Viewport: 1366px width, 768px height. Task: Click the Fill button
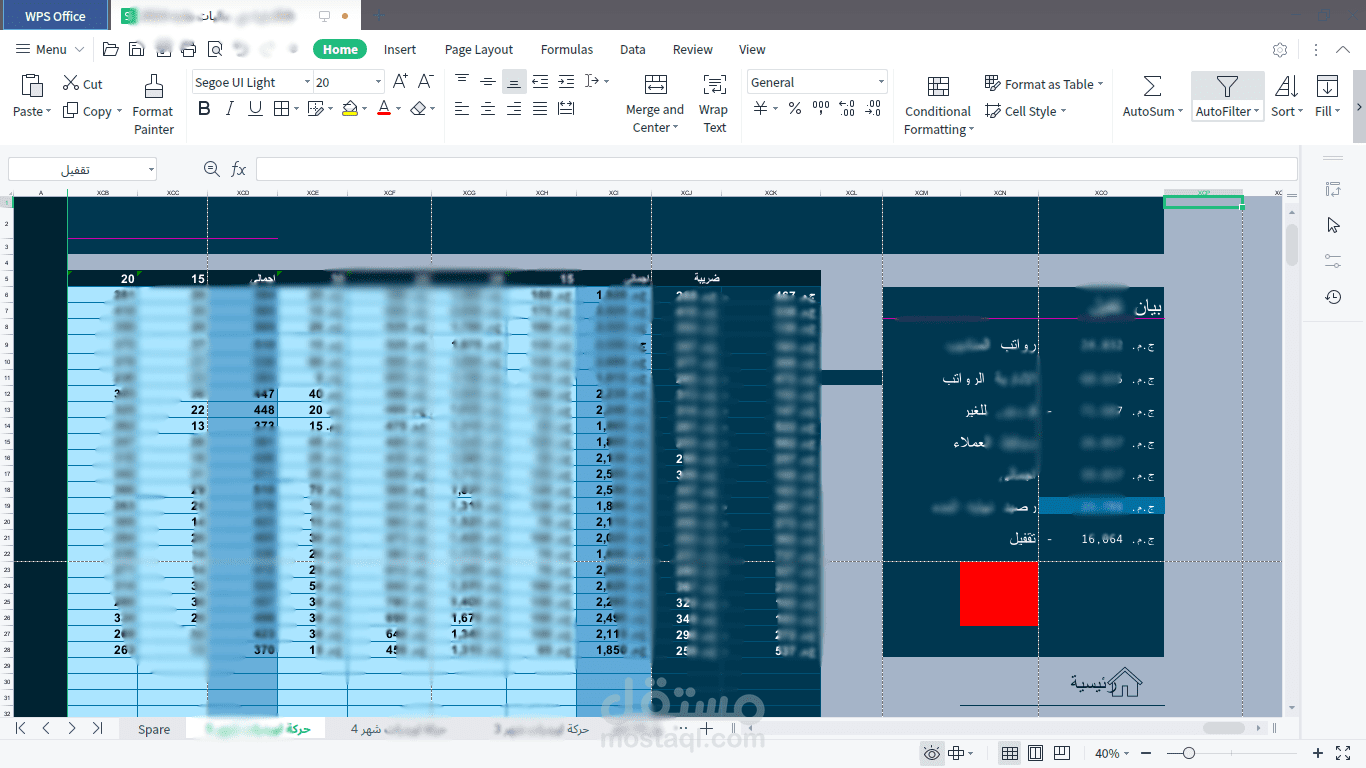click(1327, 96)
